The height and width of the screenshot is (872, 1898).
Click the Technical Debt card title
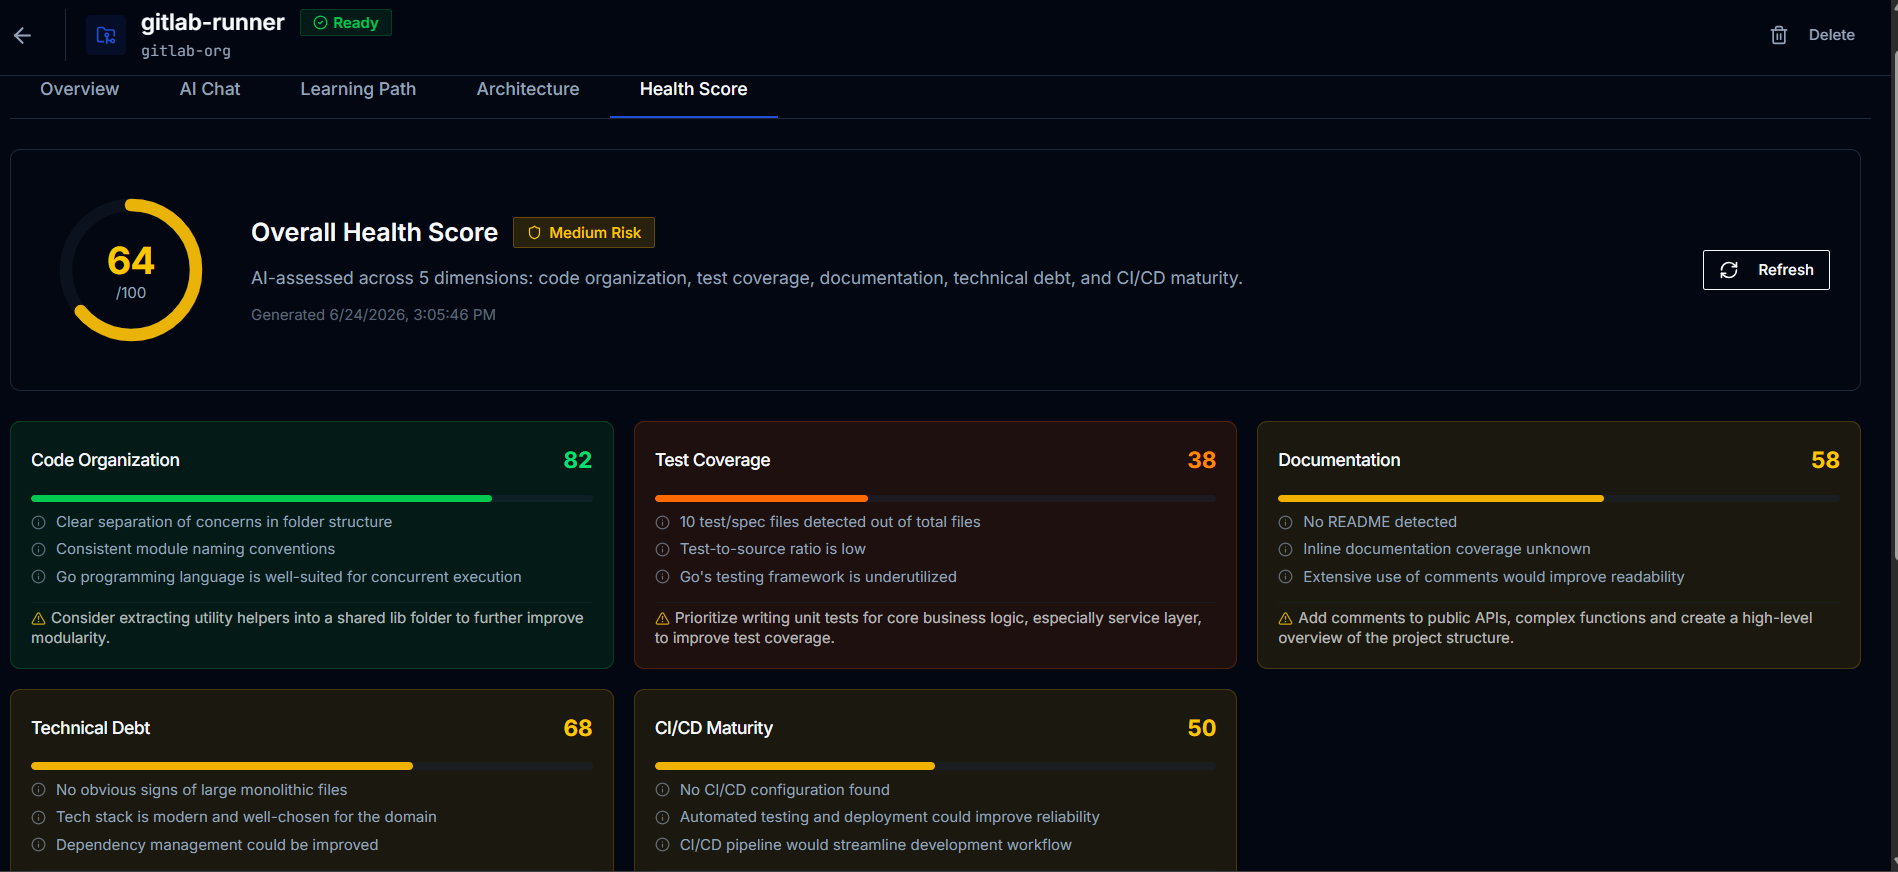coord(90,728)
